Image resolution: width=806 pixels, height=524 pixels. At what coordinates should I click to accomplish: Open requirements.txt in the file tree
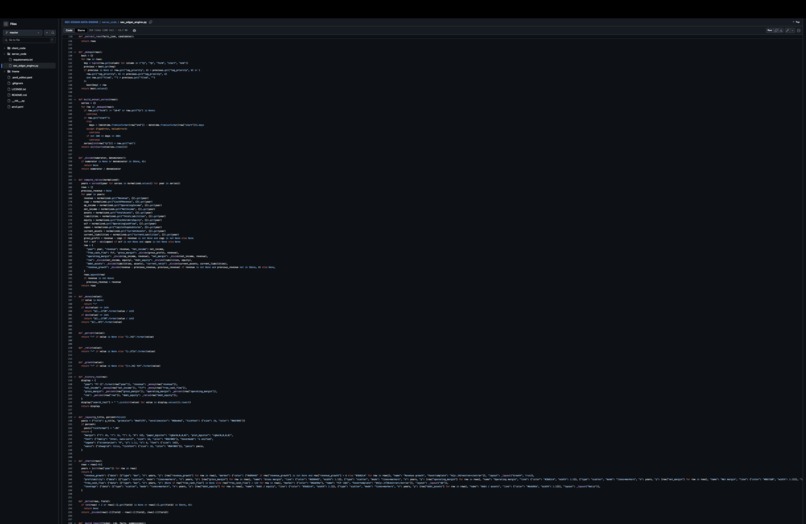pyautogui.click(x=23, y=60)
